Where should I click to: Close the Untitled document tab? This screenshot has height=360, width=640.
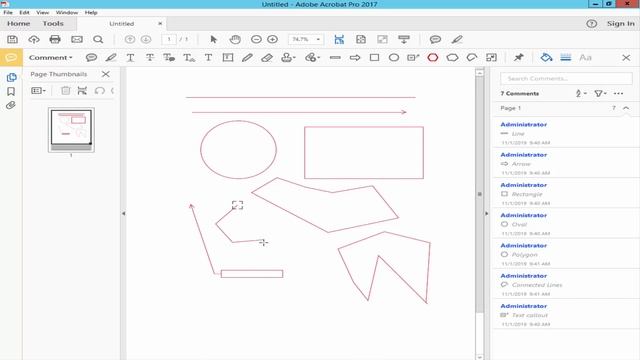(x=160, y=24)
